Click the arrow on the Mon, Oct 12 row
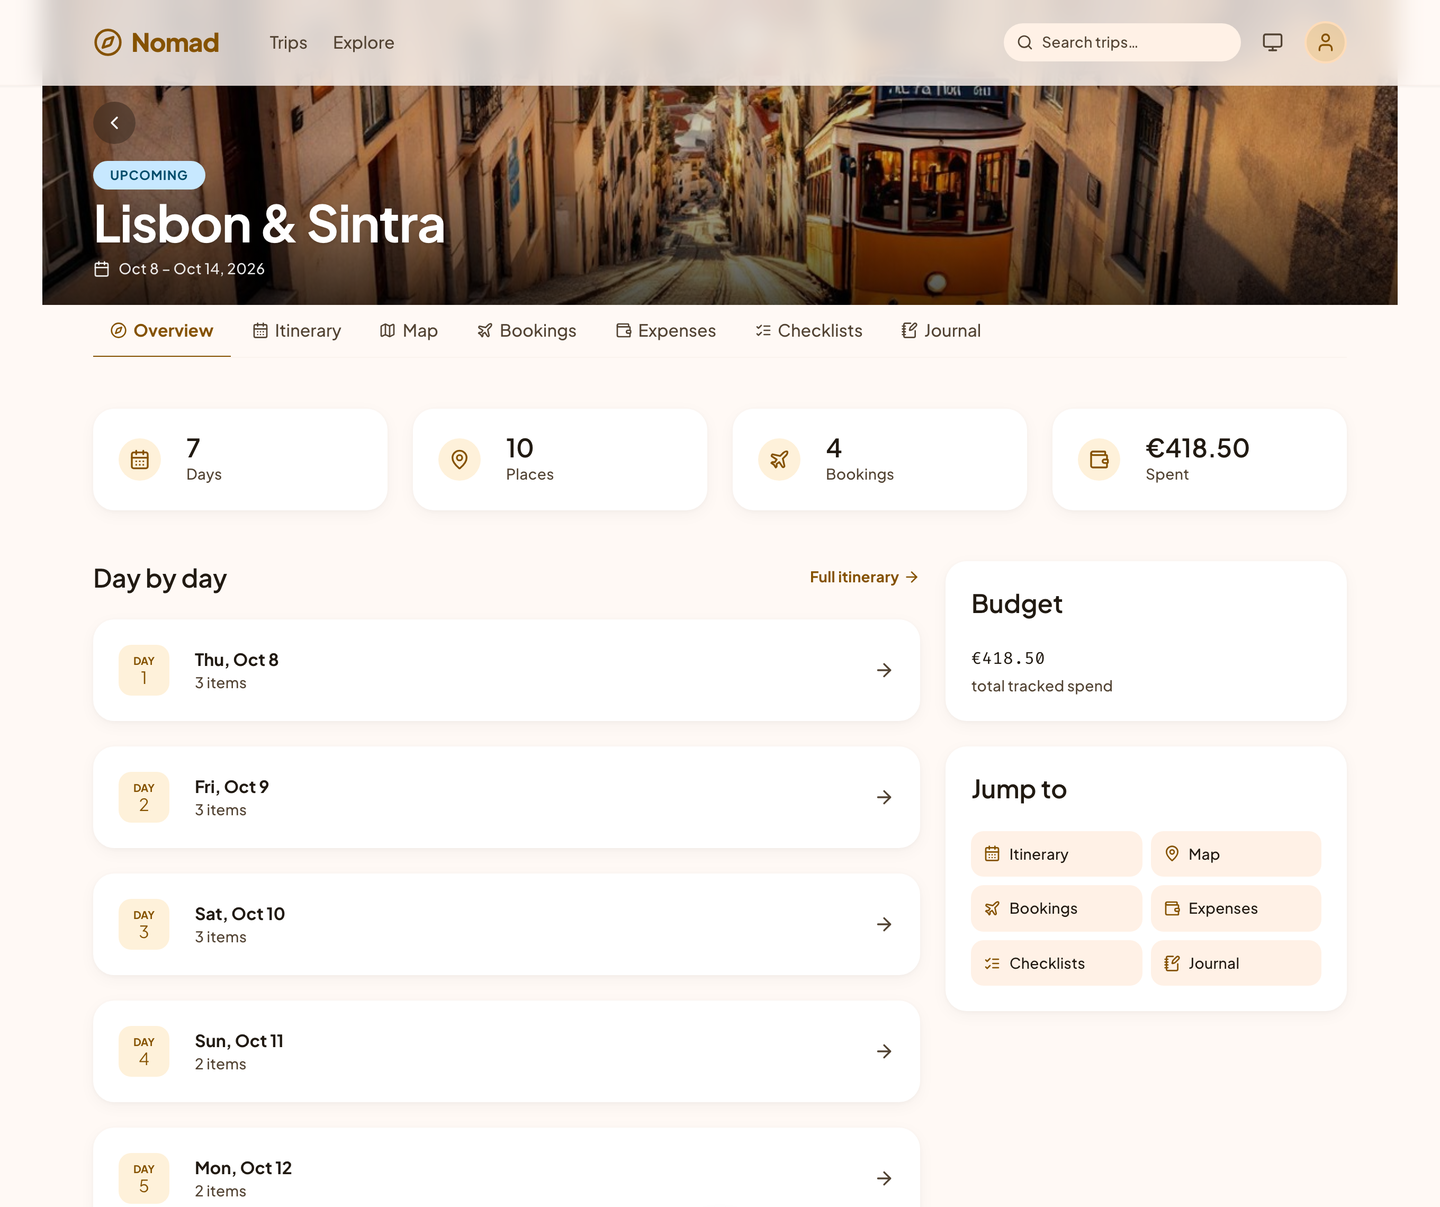Screen dimensions: 1440x1207 click(884, 1178)
